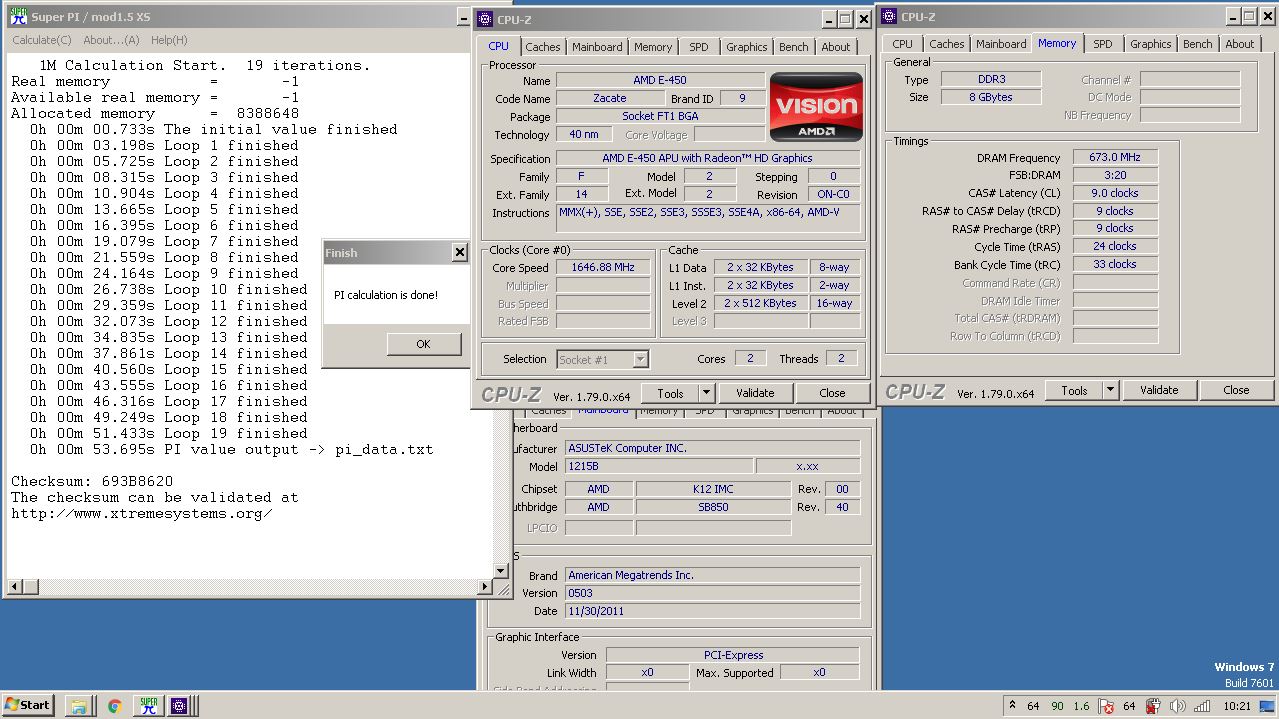Click the 10:21 taskbar clock
The height and width of the screenshot is (719, 1279).
pyautogui.click(x=1236, y=706)
